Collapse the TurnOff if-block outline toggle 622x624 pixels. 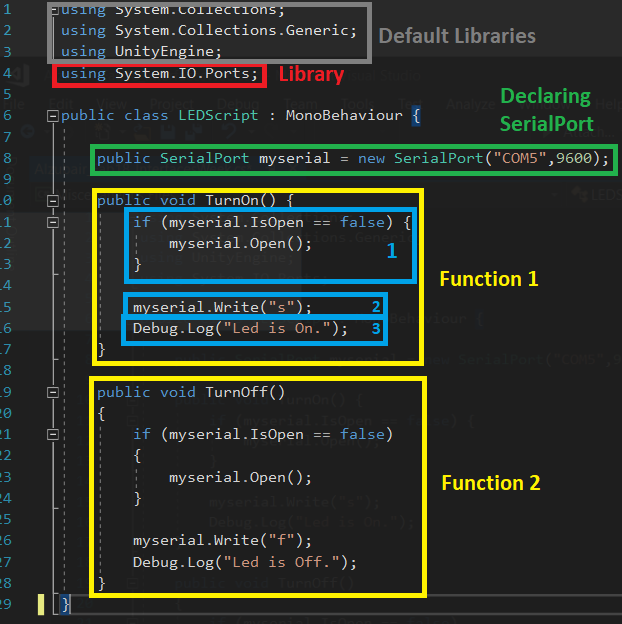[54, 434]
